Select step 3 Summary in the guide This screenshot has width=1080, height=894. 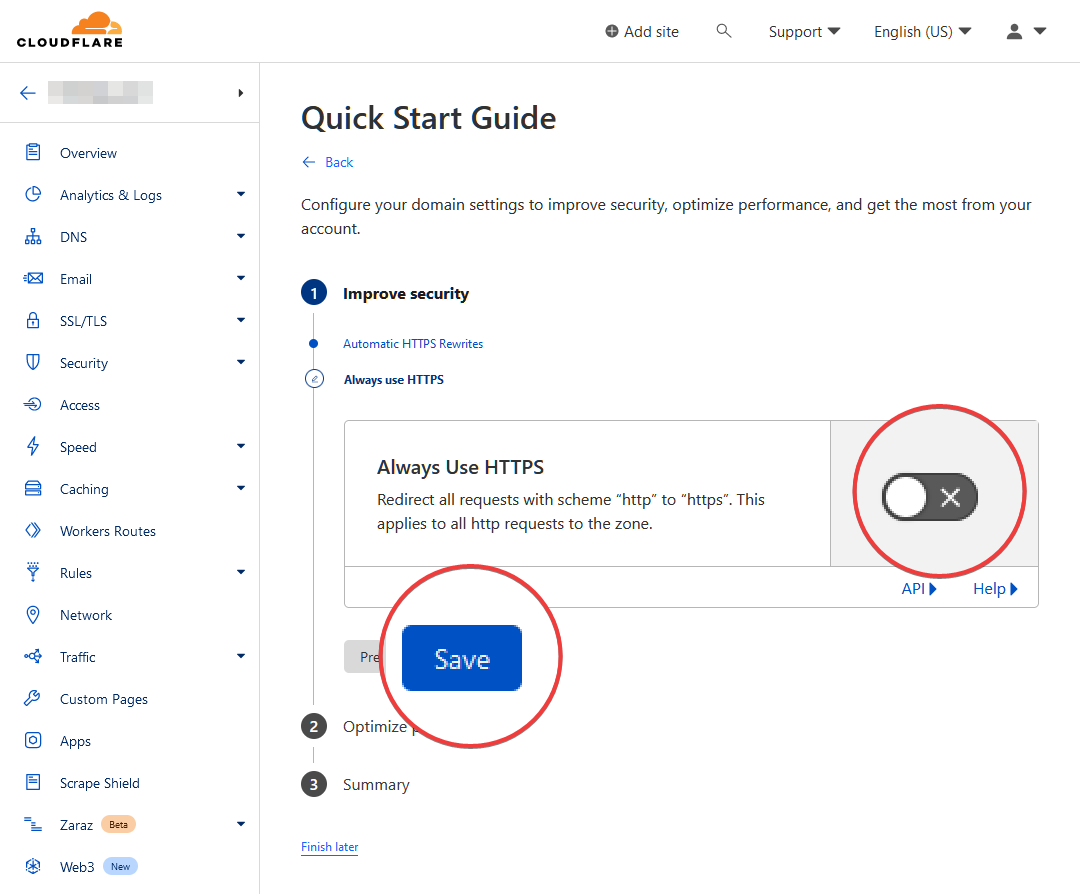(376, 784)
